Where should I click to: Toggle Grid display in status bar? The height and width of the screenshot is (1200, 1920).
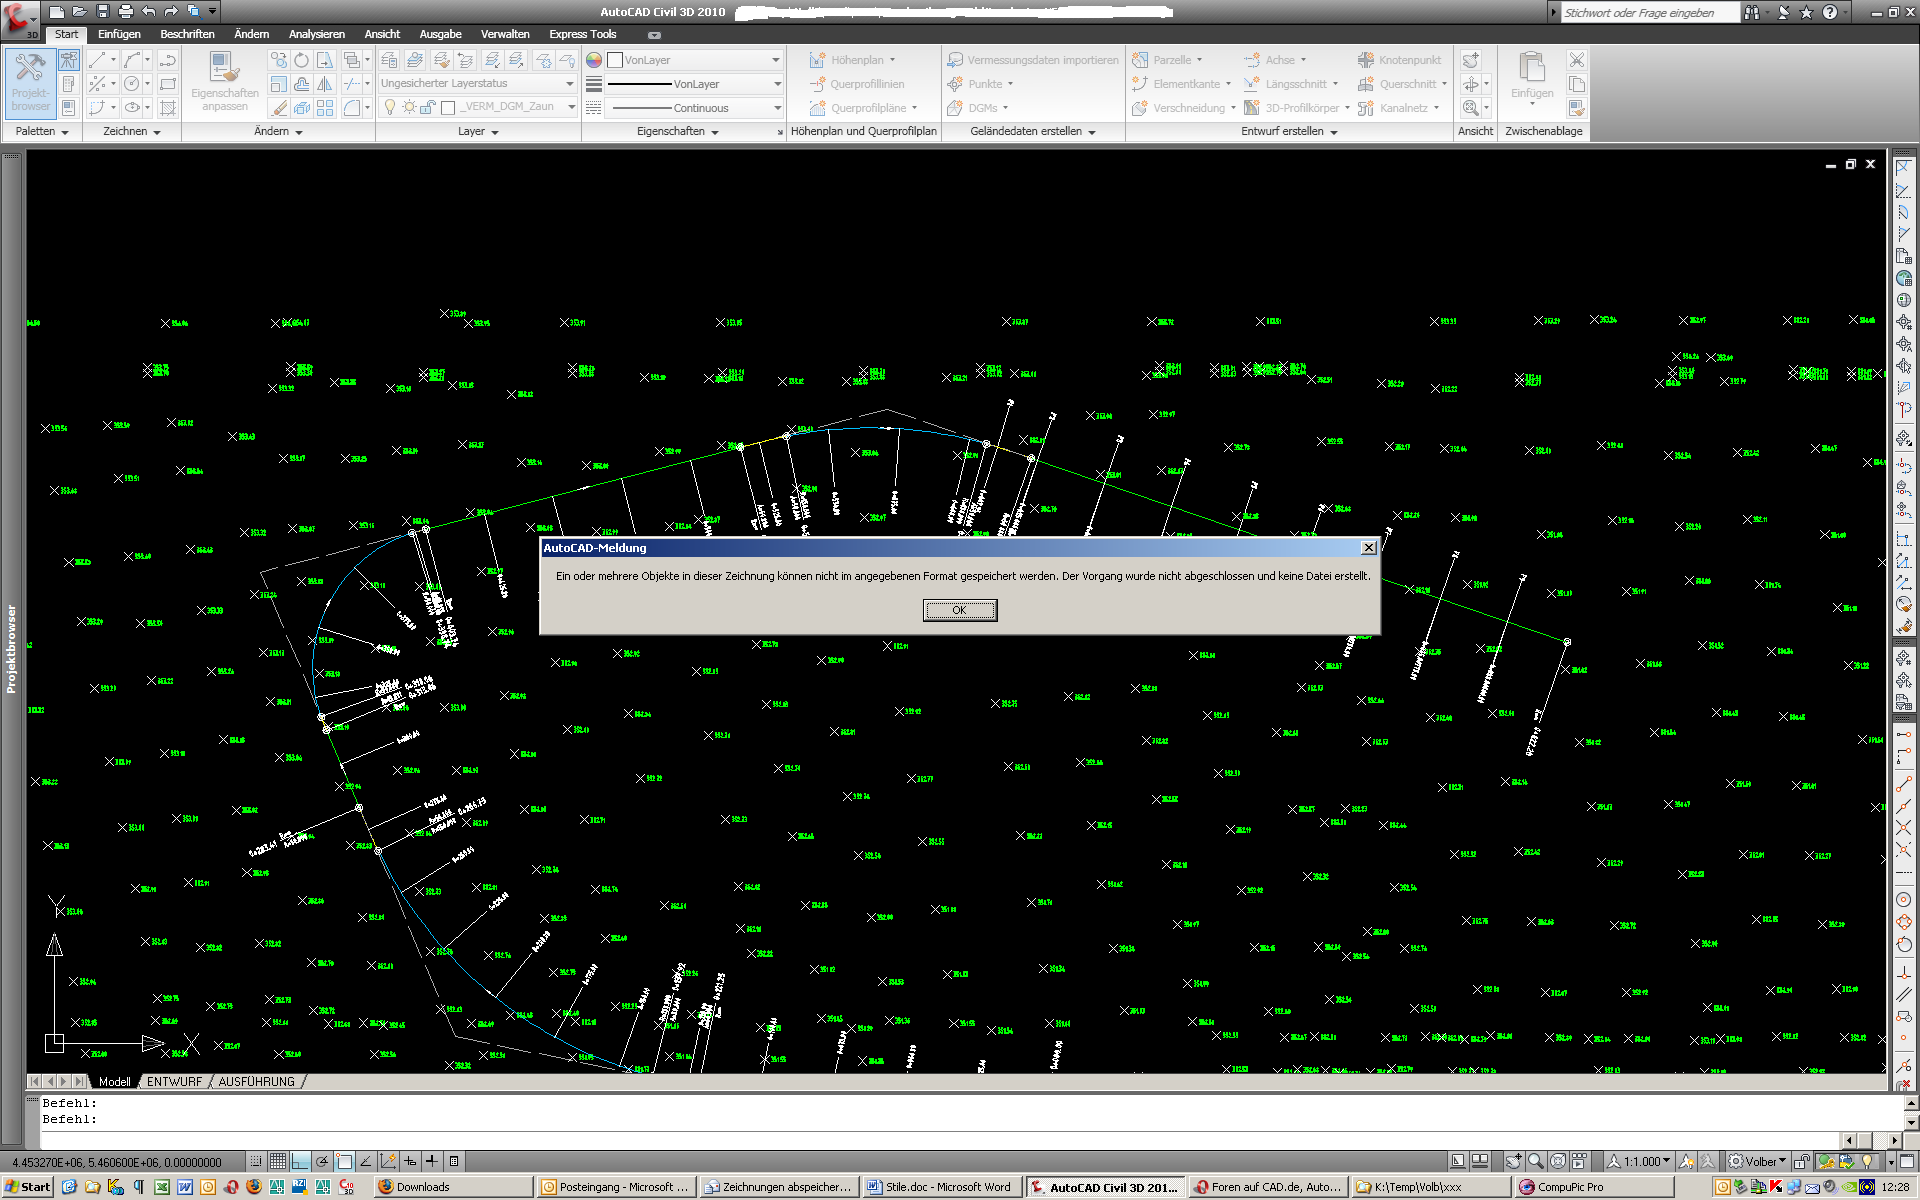(278, 1161)
